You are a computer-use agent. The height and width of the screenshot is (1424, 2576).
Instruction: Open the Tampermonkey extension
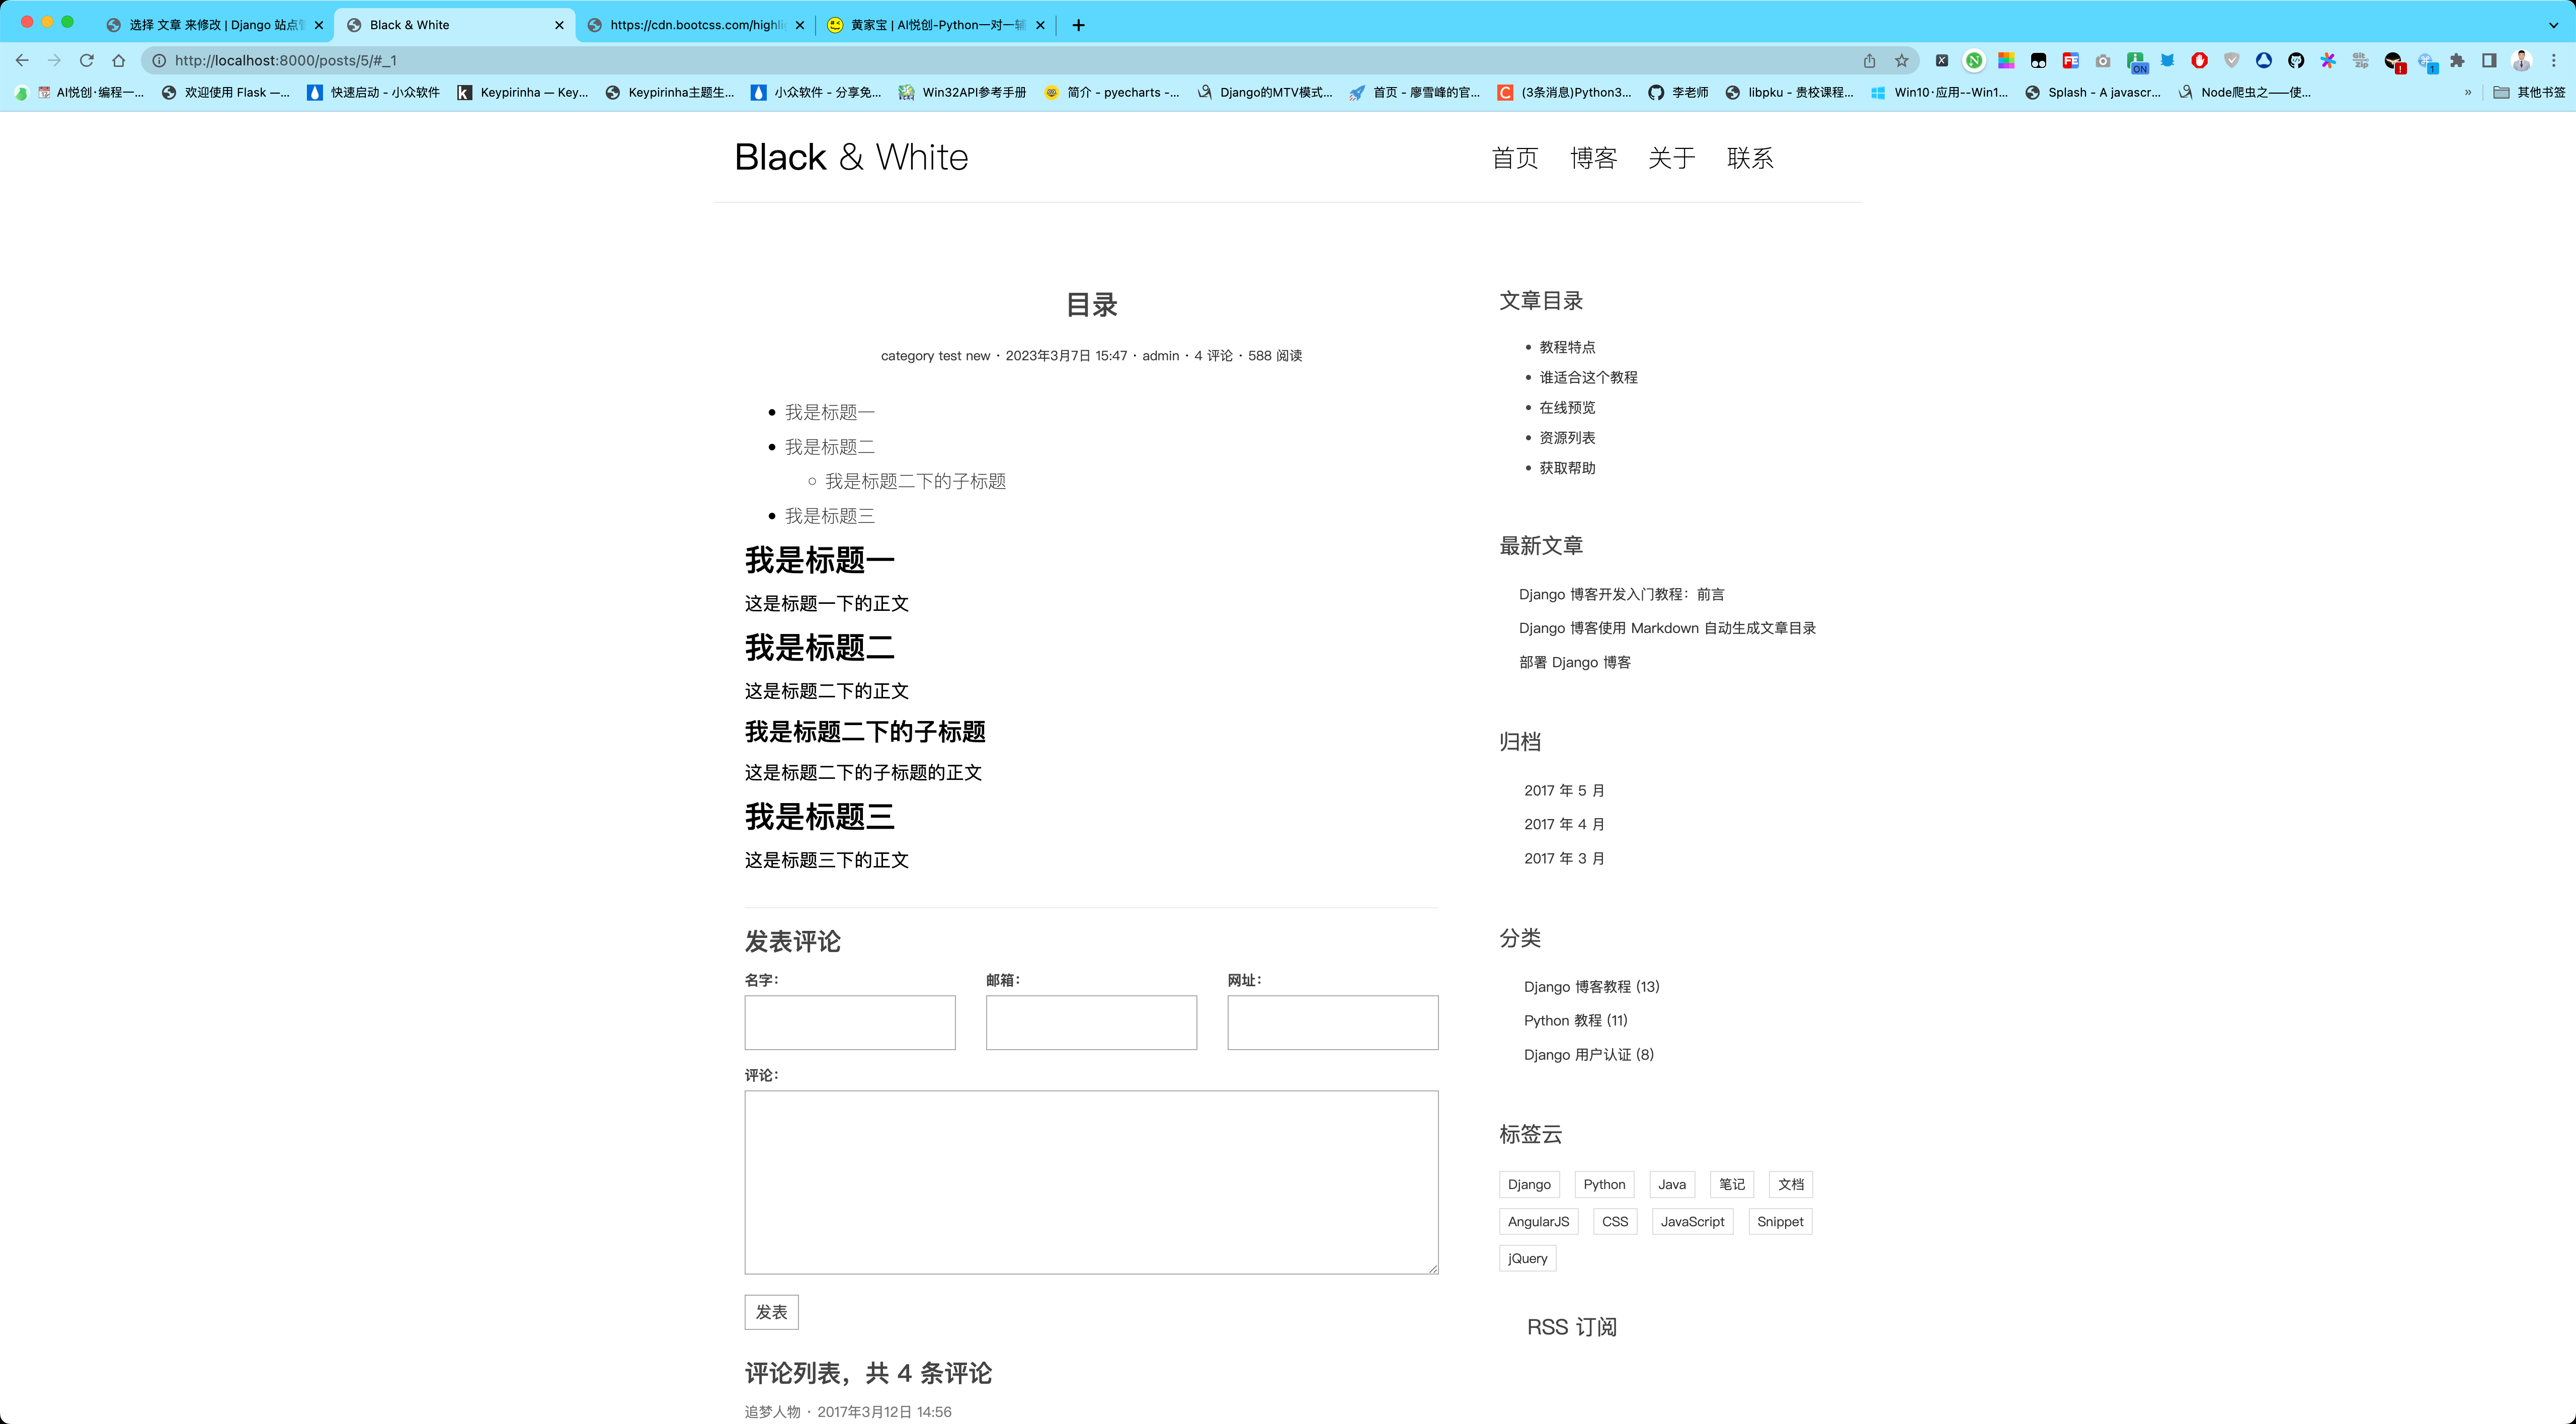pyautogui.click(x=2038, y=60)
